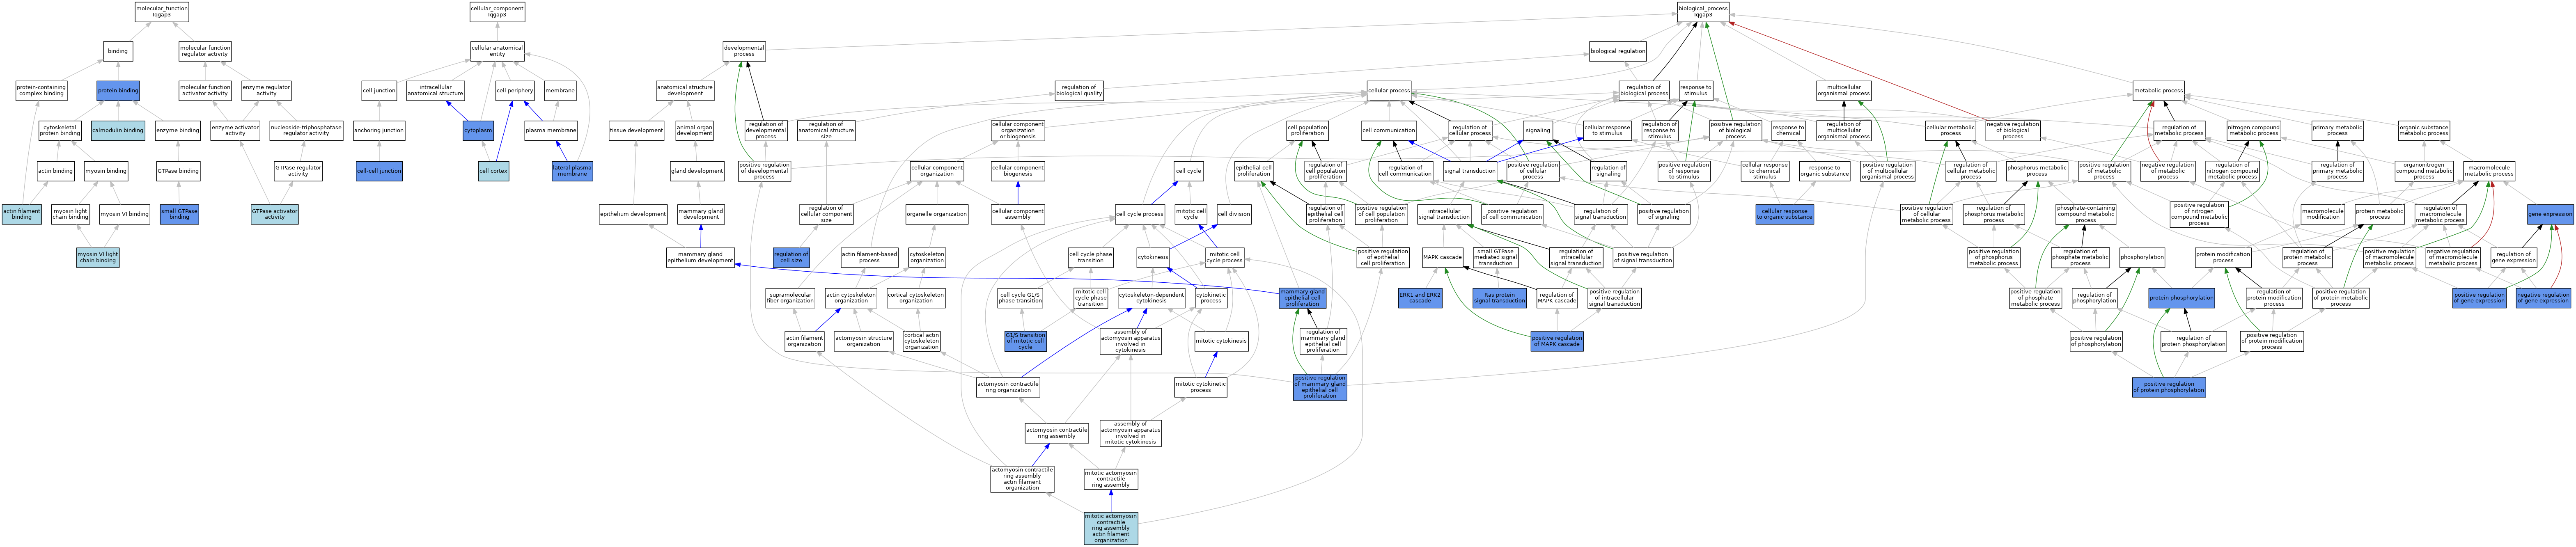Click 'actomyosin contractile ring organization' node

(x=1008, y=387)
